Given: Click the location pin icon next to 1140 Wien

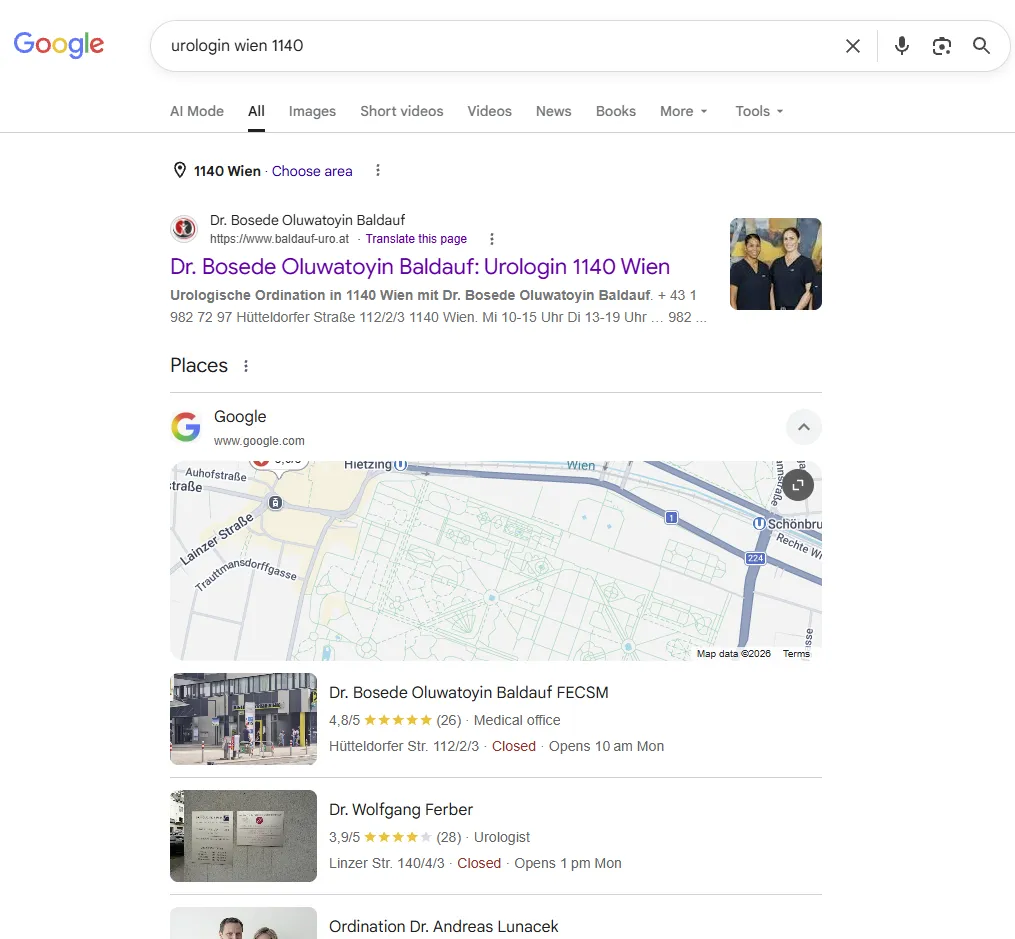Looking at the screenshot, I should tap(179, 170).
